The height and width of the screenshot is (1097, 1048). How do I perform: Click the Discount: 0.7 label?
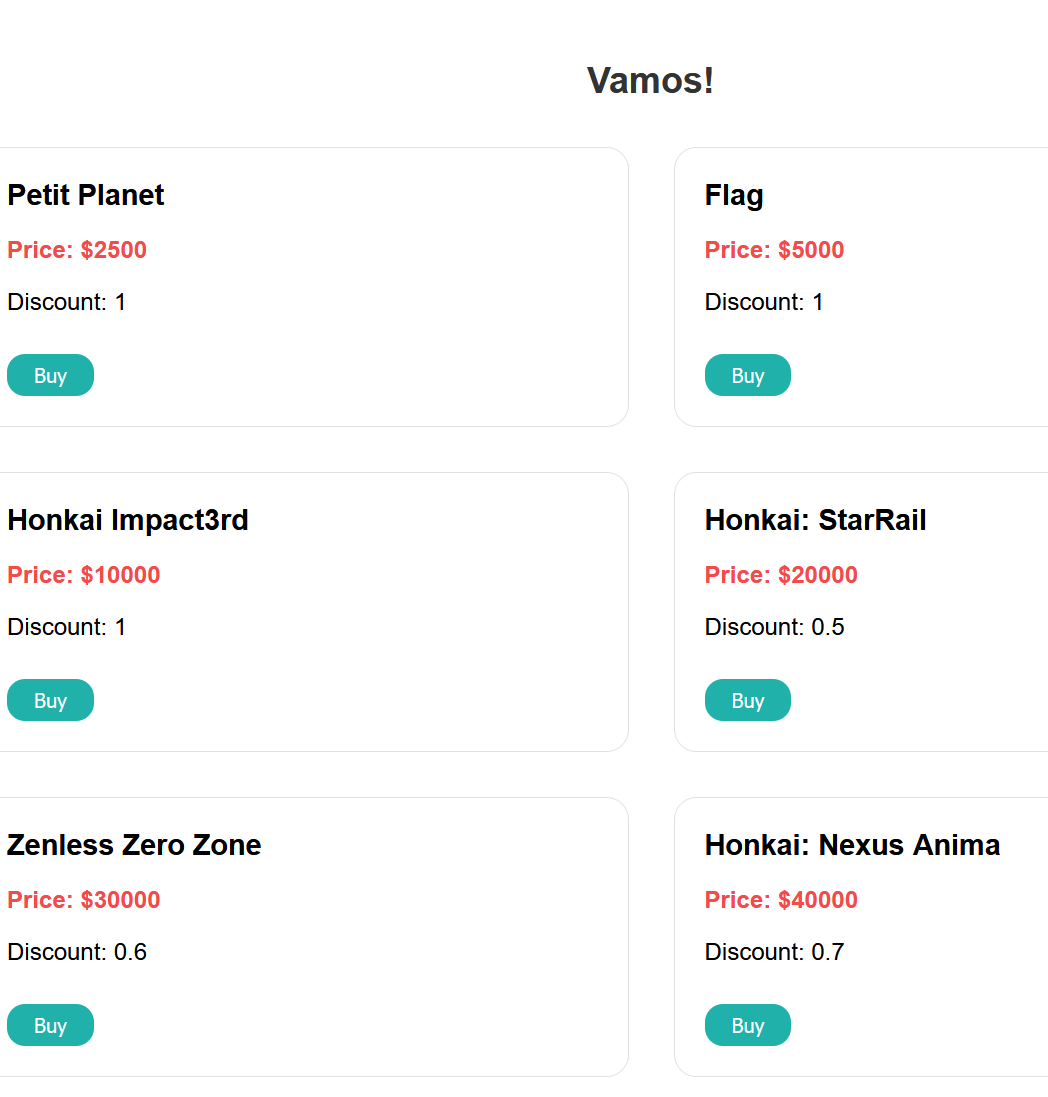[774, 952]
